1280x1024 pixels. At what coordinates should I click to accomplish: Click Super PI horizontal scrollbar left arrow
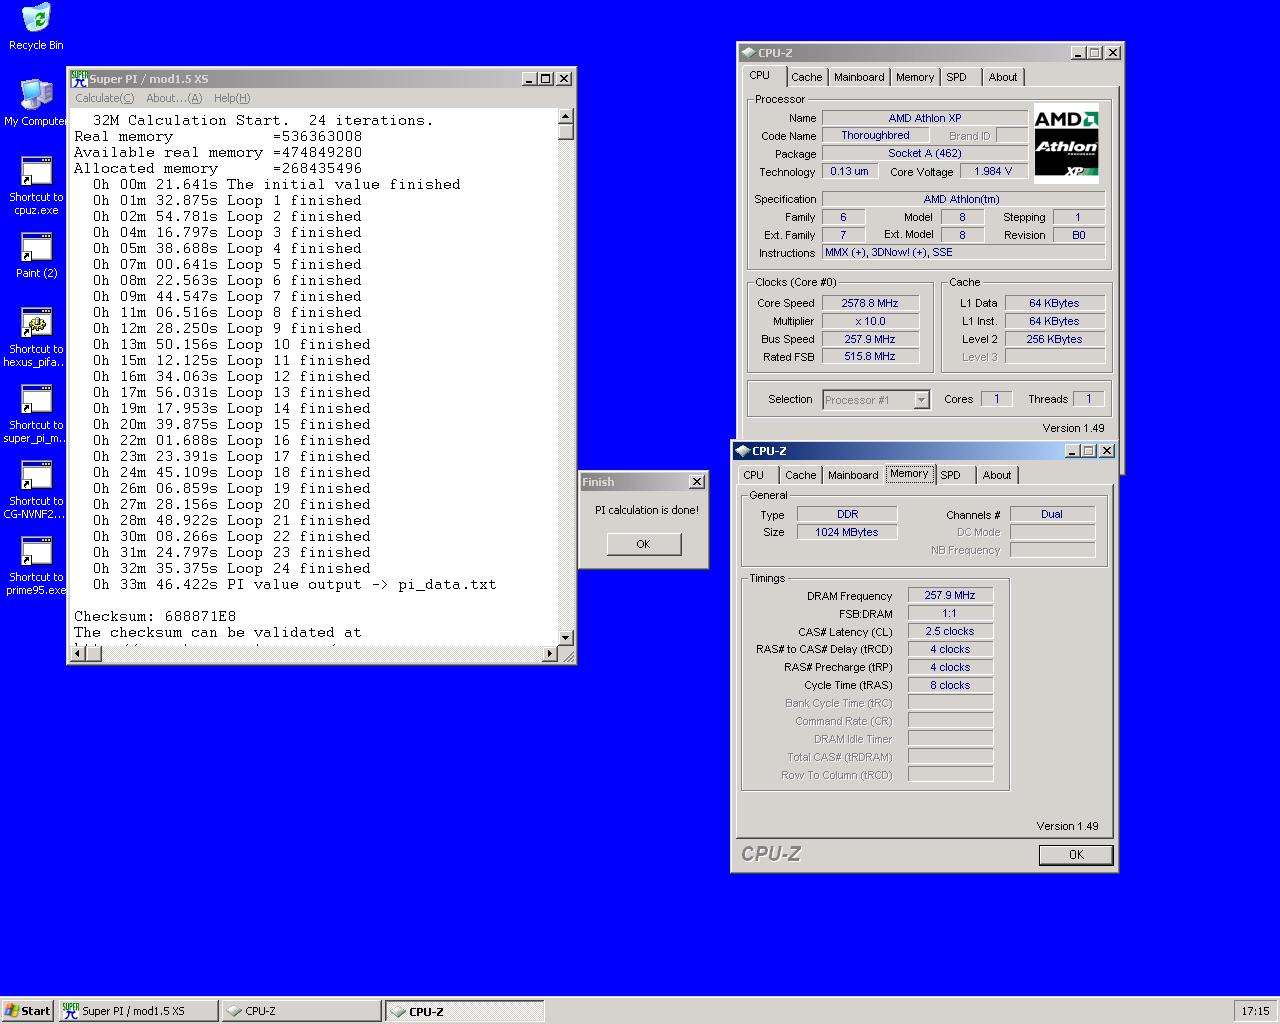(x=76, y=654)
